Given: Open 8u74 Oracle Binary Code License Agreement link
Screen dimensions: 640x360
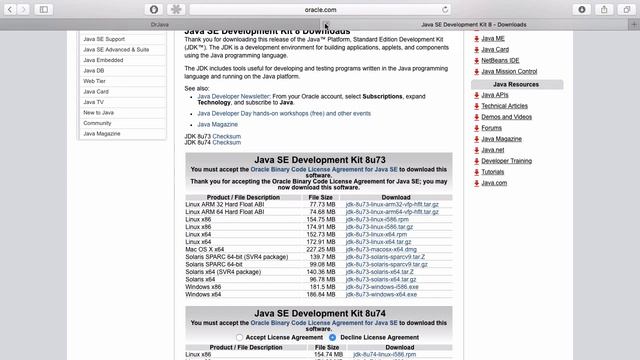Looking at the screenshot, I should [324, 323].
